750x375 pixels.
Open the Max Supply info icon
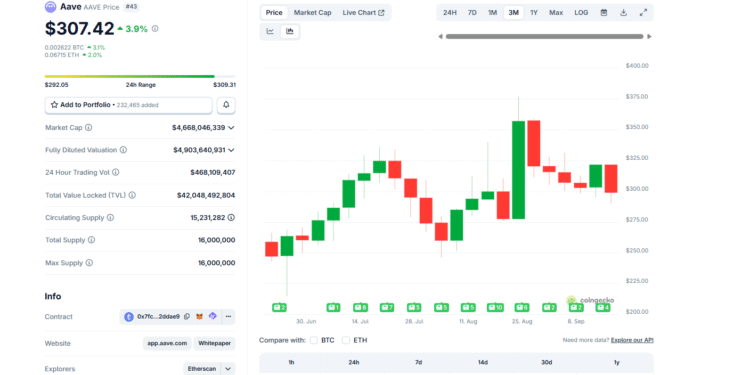tap(89, 263)
